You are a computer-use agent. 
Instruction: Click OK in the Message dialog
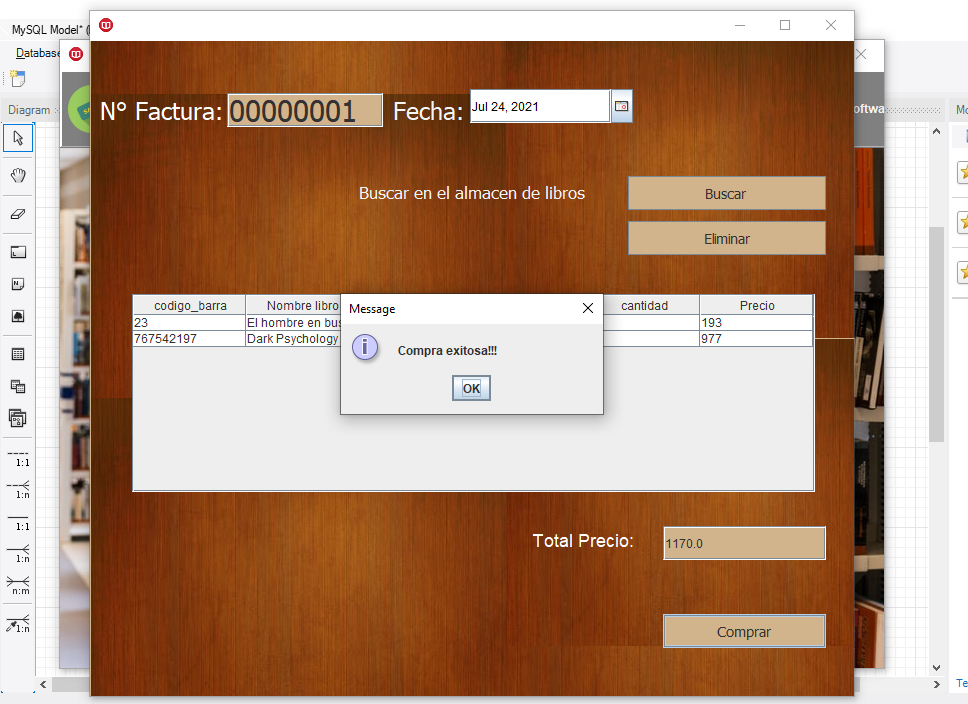click(x=471, y=388)
